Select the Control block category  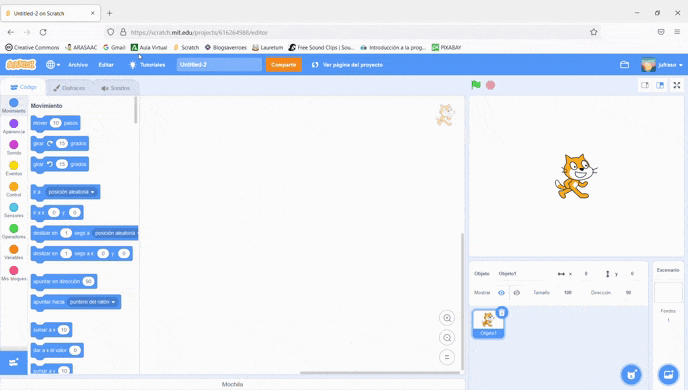pos(14,189)
